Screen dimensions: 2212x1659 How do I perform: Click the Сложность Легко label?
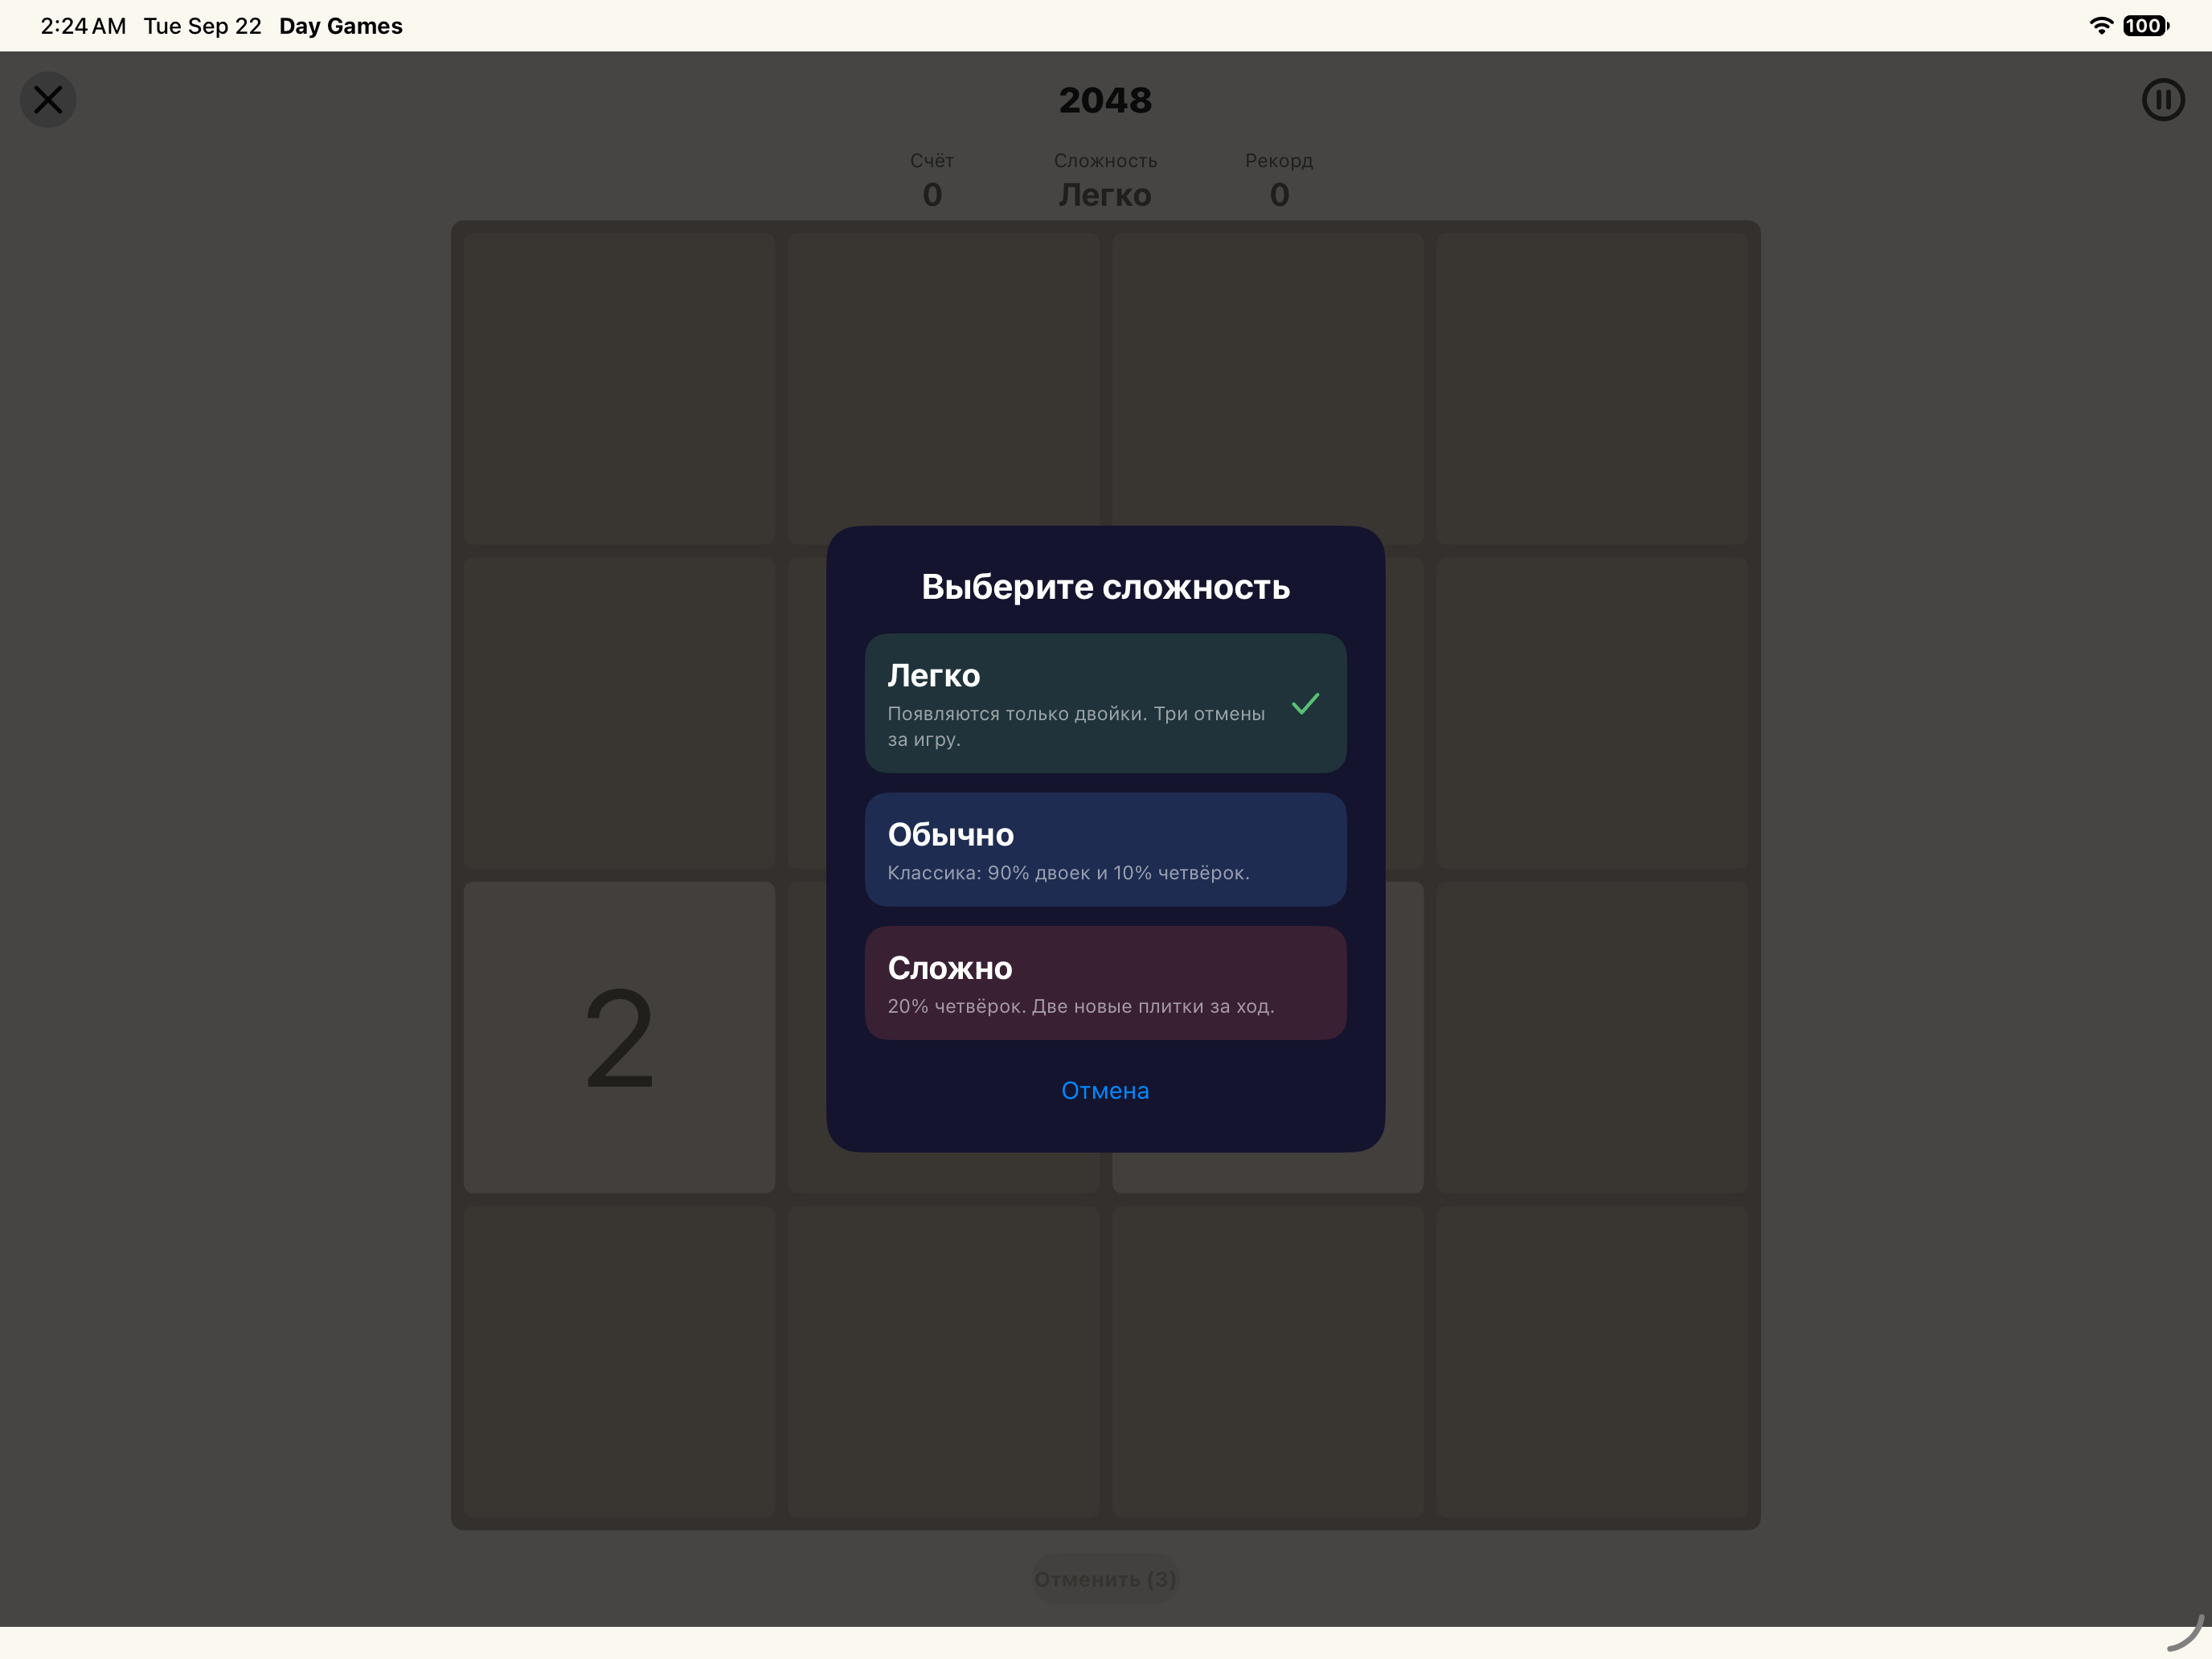[x=1105, y=180]
